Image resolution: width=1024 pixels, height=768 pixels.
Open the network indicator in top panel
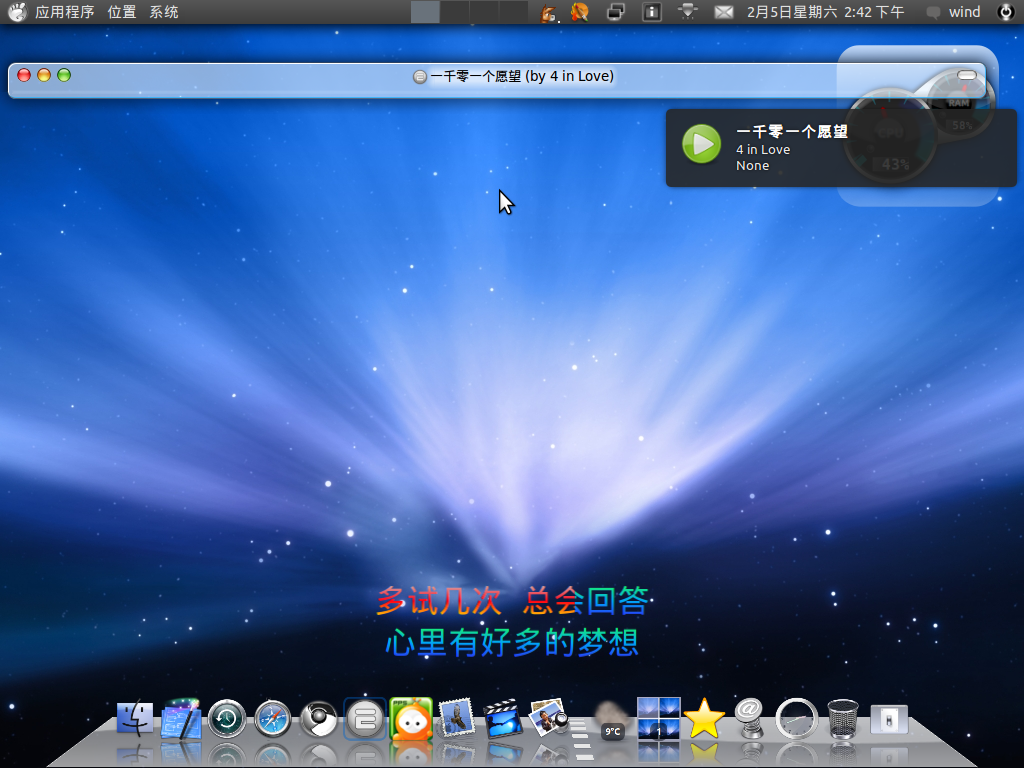pos(688,12)
